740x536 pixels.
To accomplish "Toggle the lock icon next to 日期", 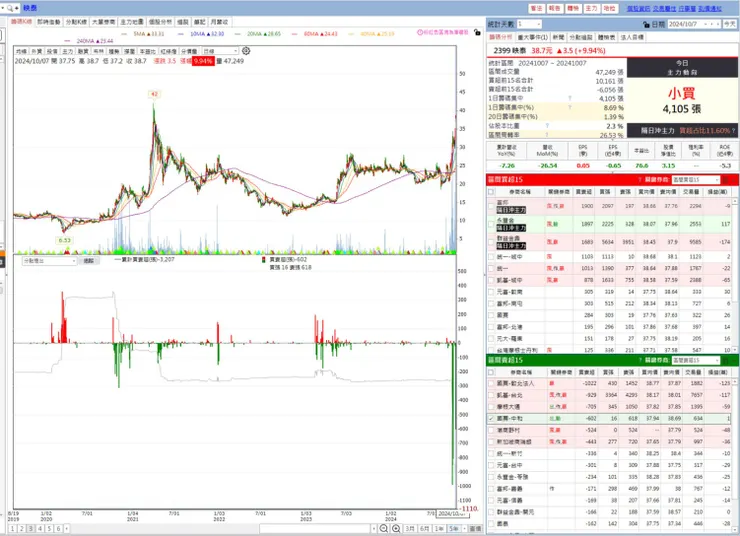I will [646, 24].
